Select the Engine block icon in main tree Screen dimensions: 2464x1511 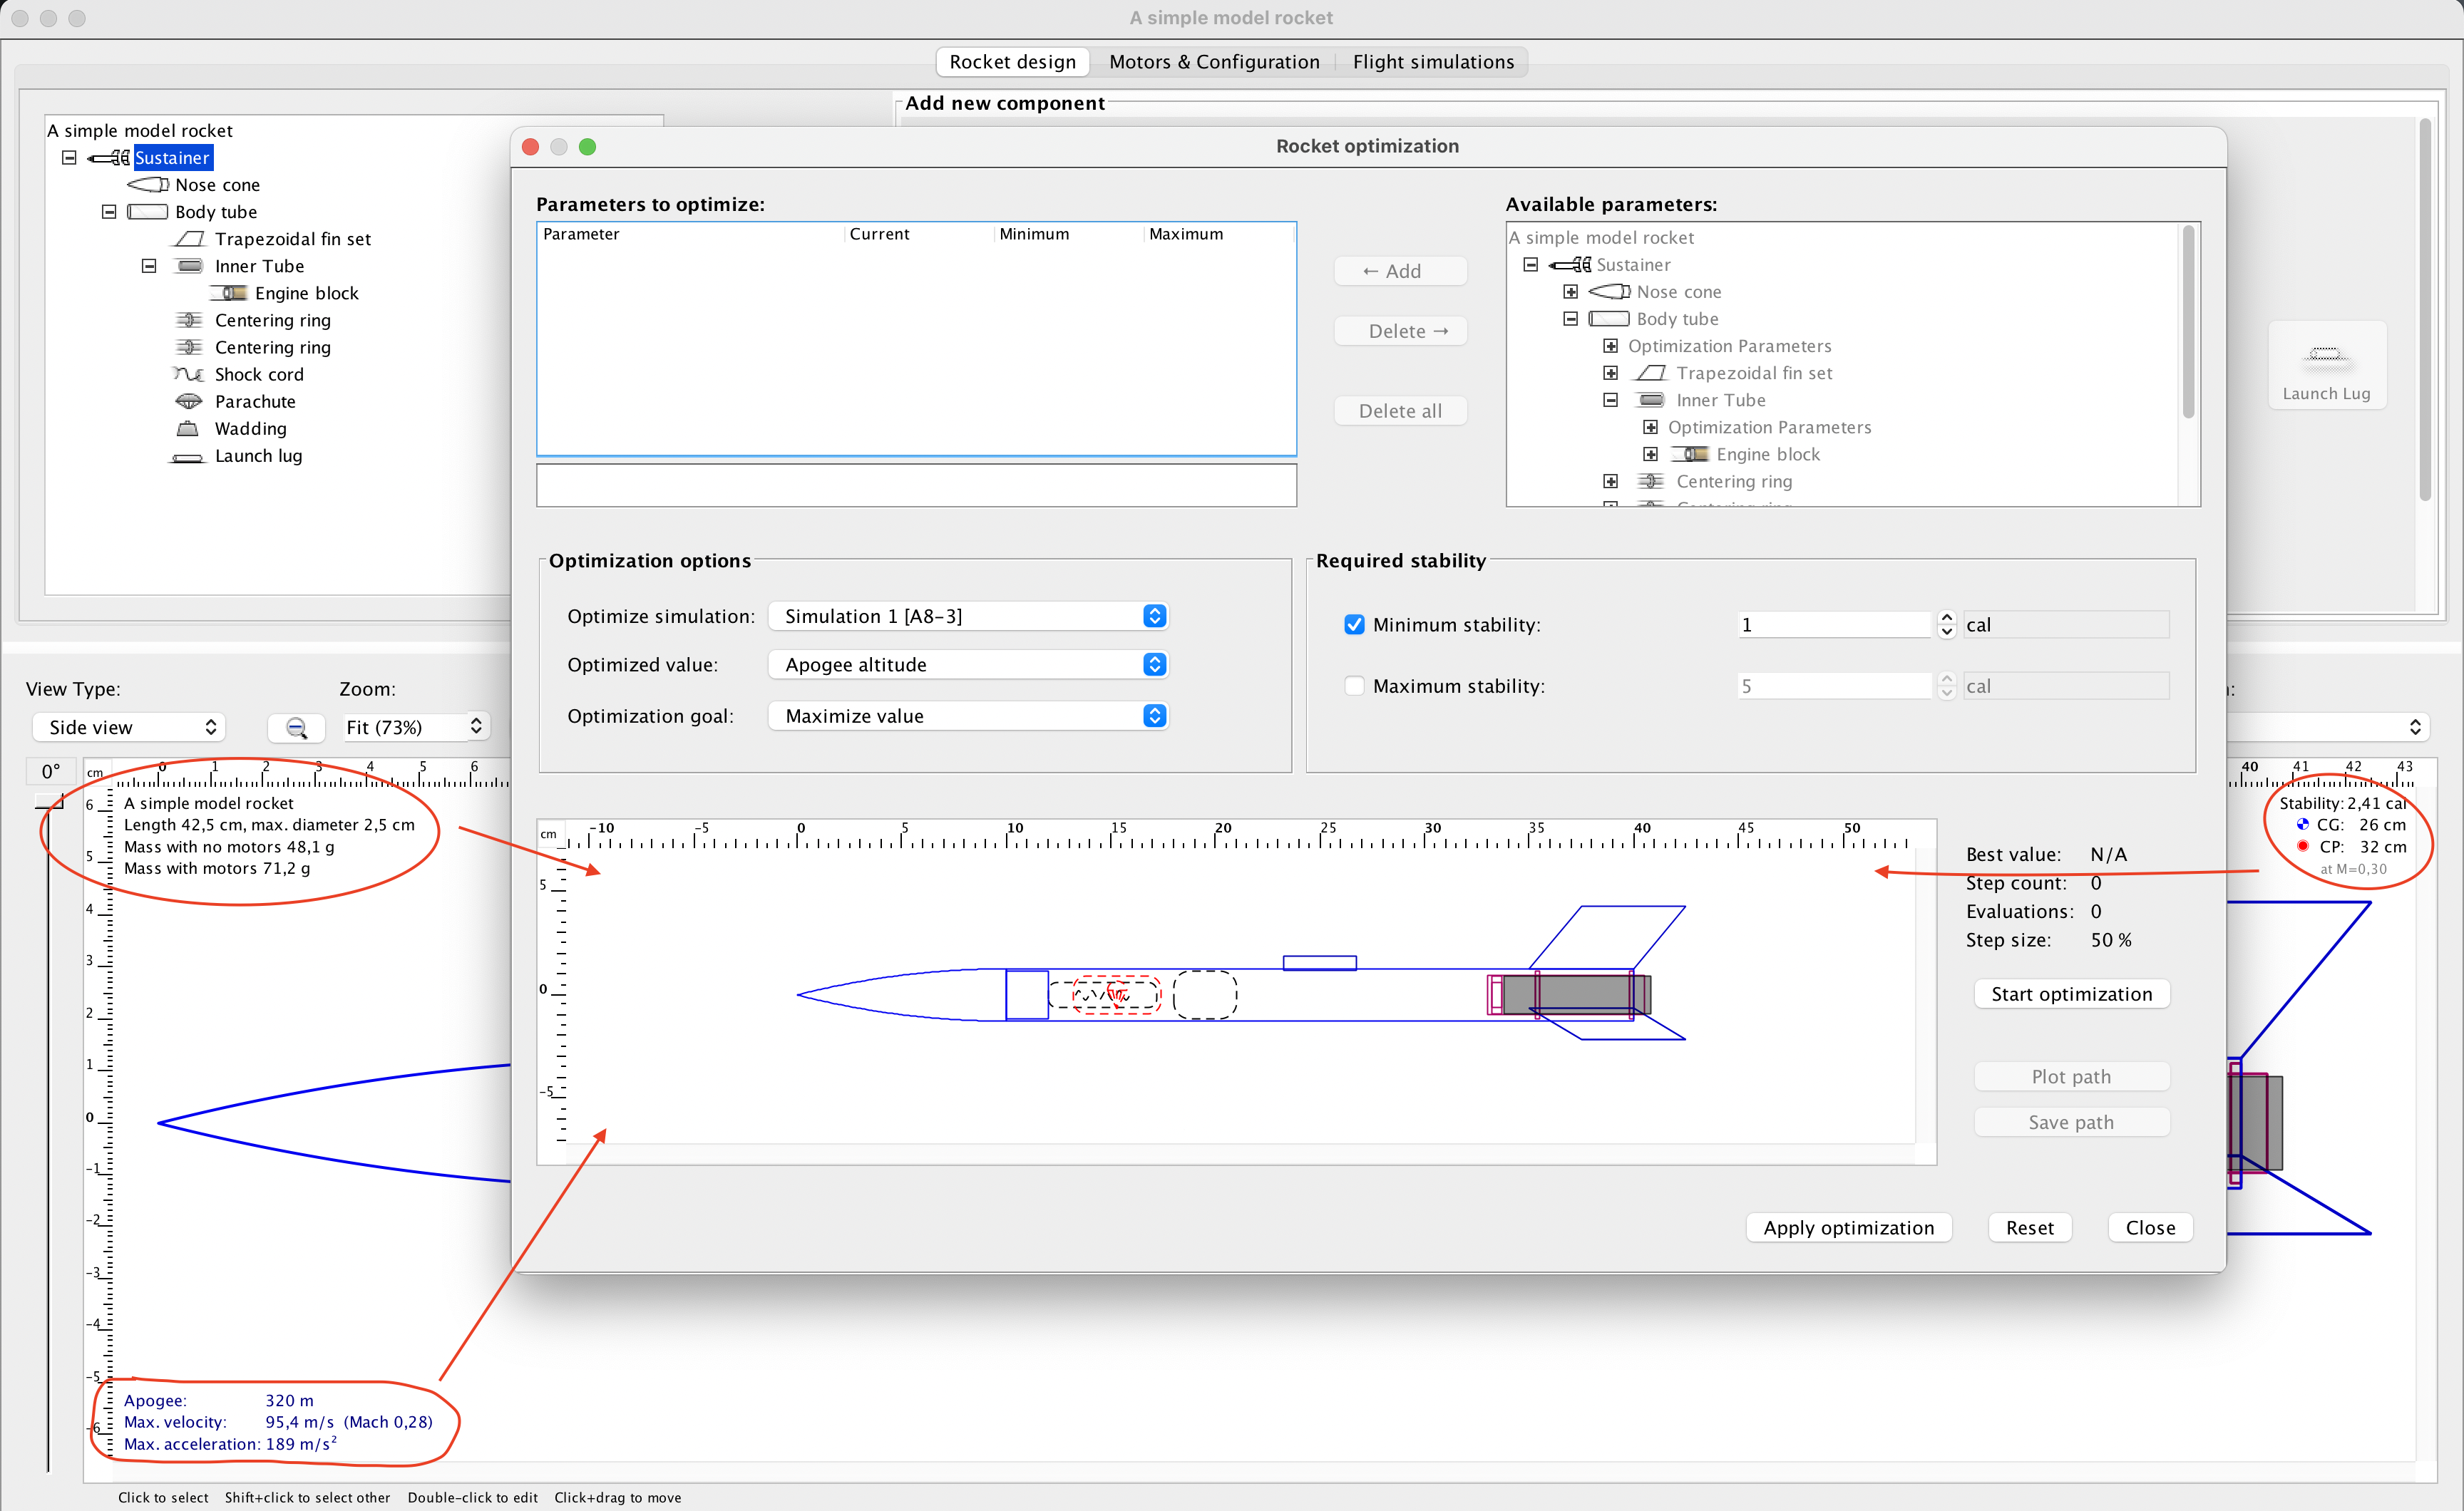229,293
